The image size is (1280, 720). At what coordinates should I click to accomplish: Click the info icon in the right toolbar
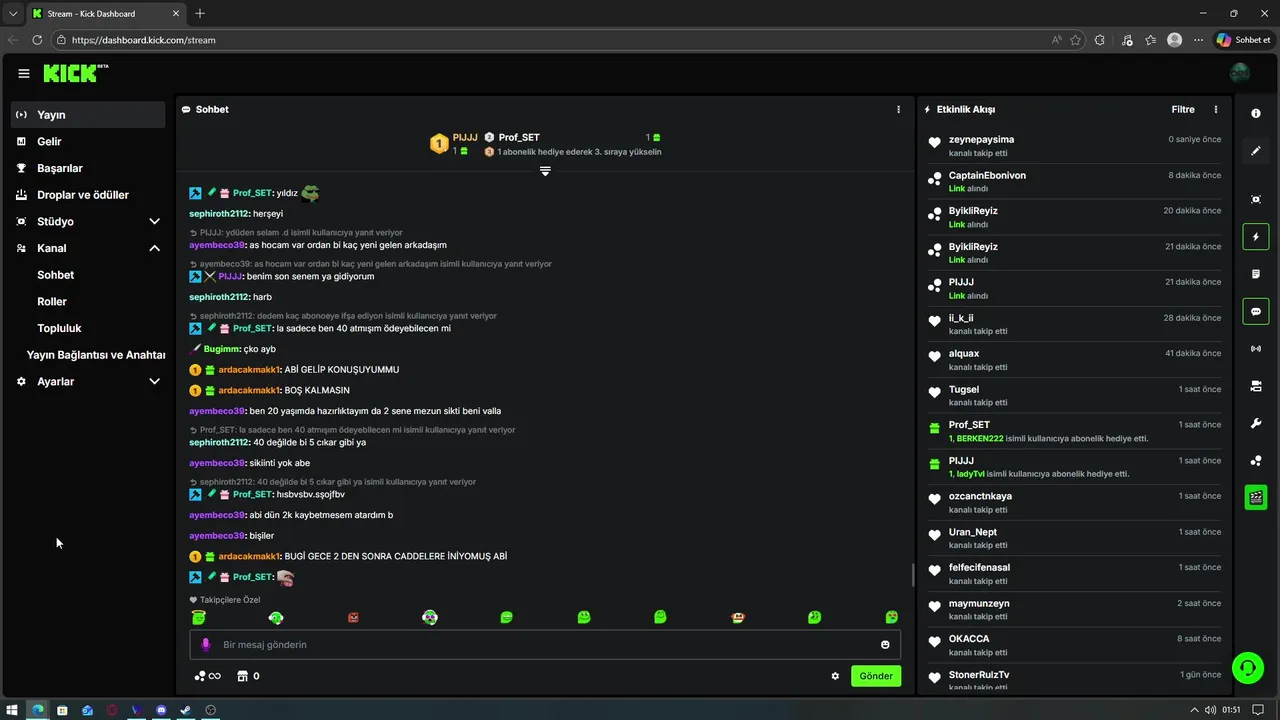(1256, 114)
